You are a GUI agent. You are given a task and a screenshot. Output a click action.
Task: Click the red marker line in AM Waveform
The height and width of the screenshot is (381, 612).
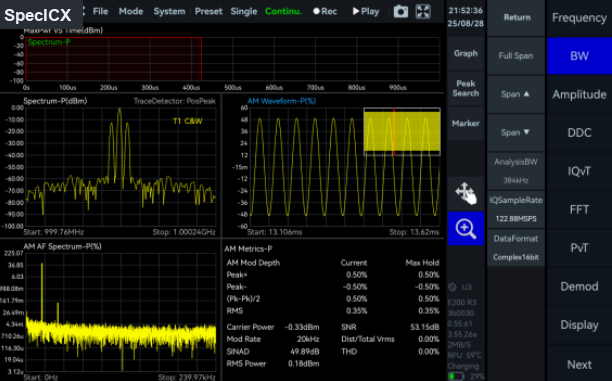(394, 132)
